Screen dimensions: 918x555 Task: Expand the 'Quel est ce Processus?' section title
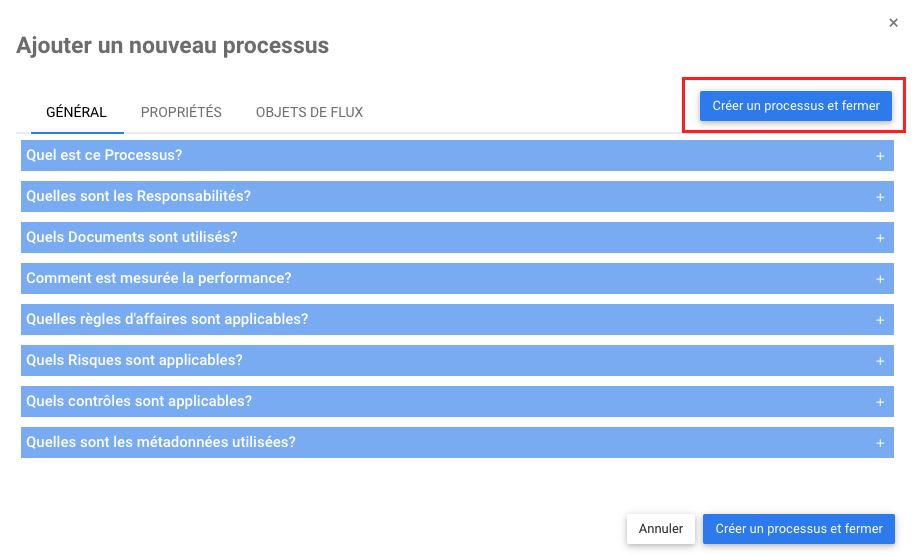[104, 155]
